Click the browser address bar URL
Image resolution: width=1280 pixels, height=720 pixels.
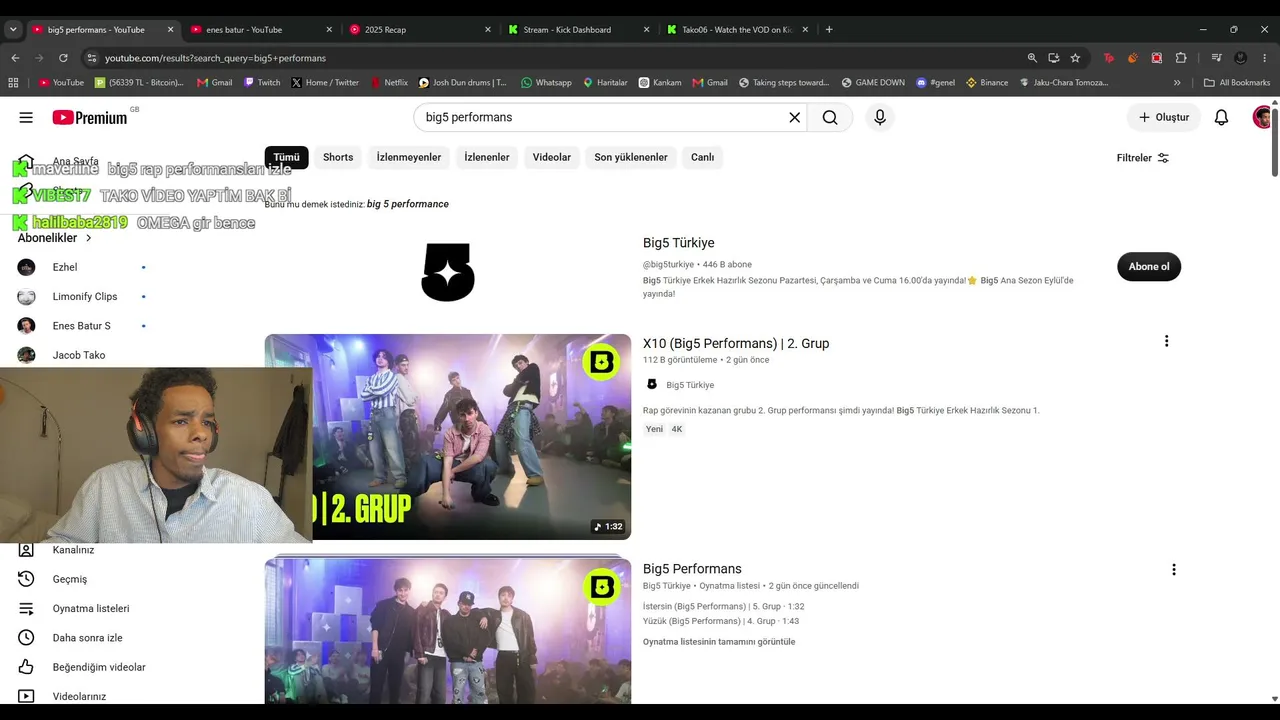[215, 58]
